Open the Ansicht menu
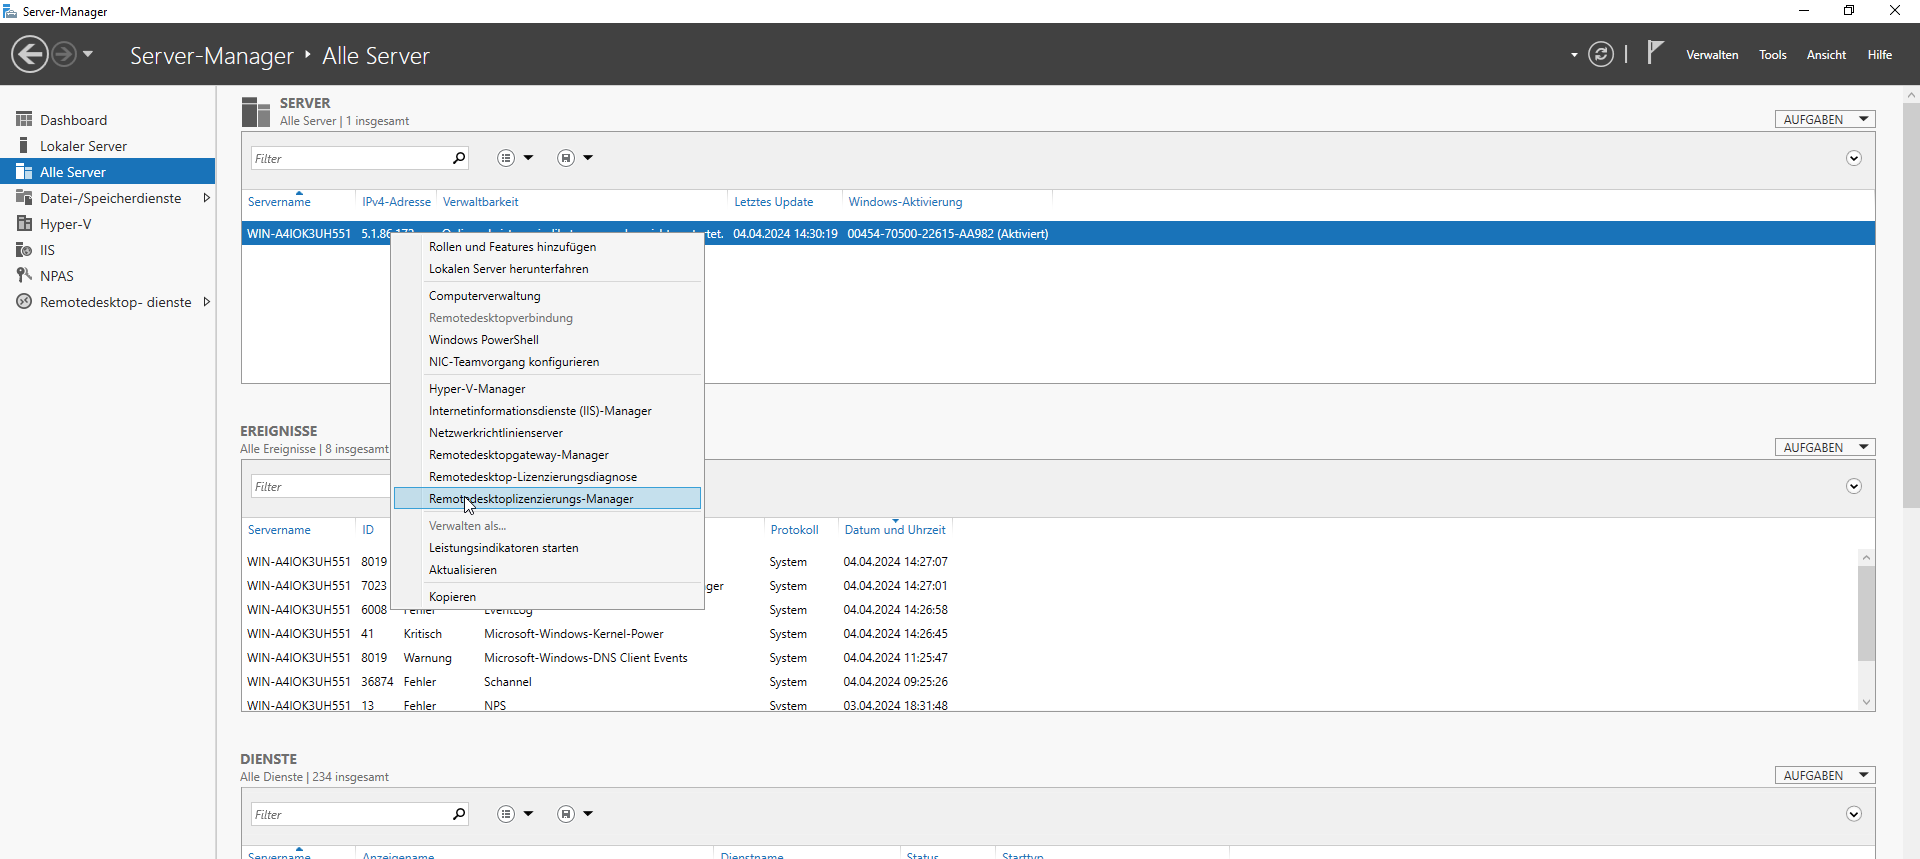Viewport: 1920px width, 859px height. (1826, 55)
